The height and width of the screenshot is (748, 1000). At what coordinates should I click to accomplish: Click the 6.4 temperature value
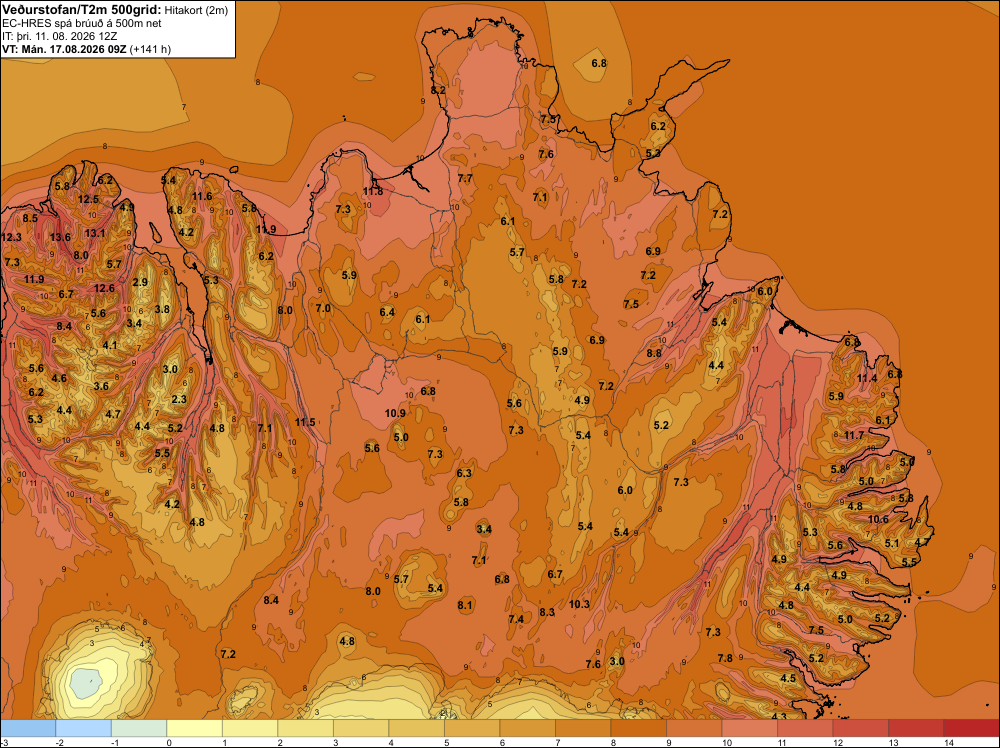click(x=387, y=312)
